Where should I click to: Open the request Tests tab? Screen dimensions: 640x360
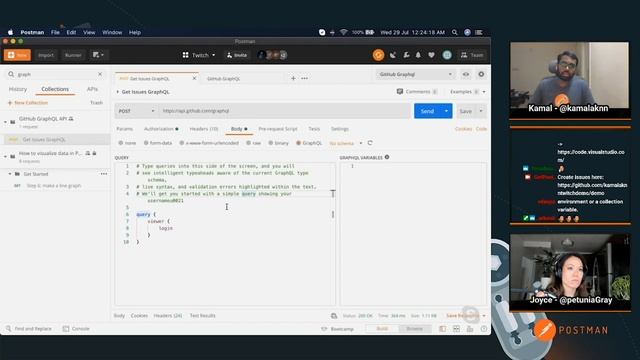314,129
